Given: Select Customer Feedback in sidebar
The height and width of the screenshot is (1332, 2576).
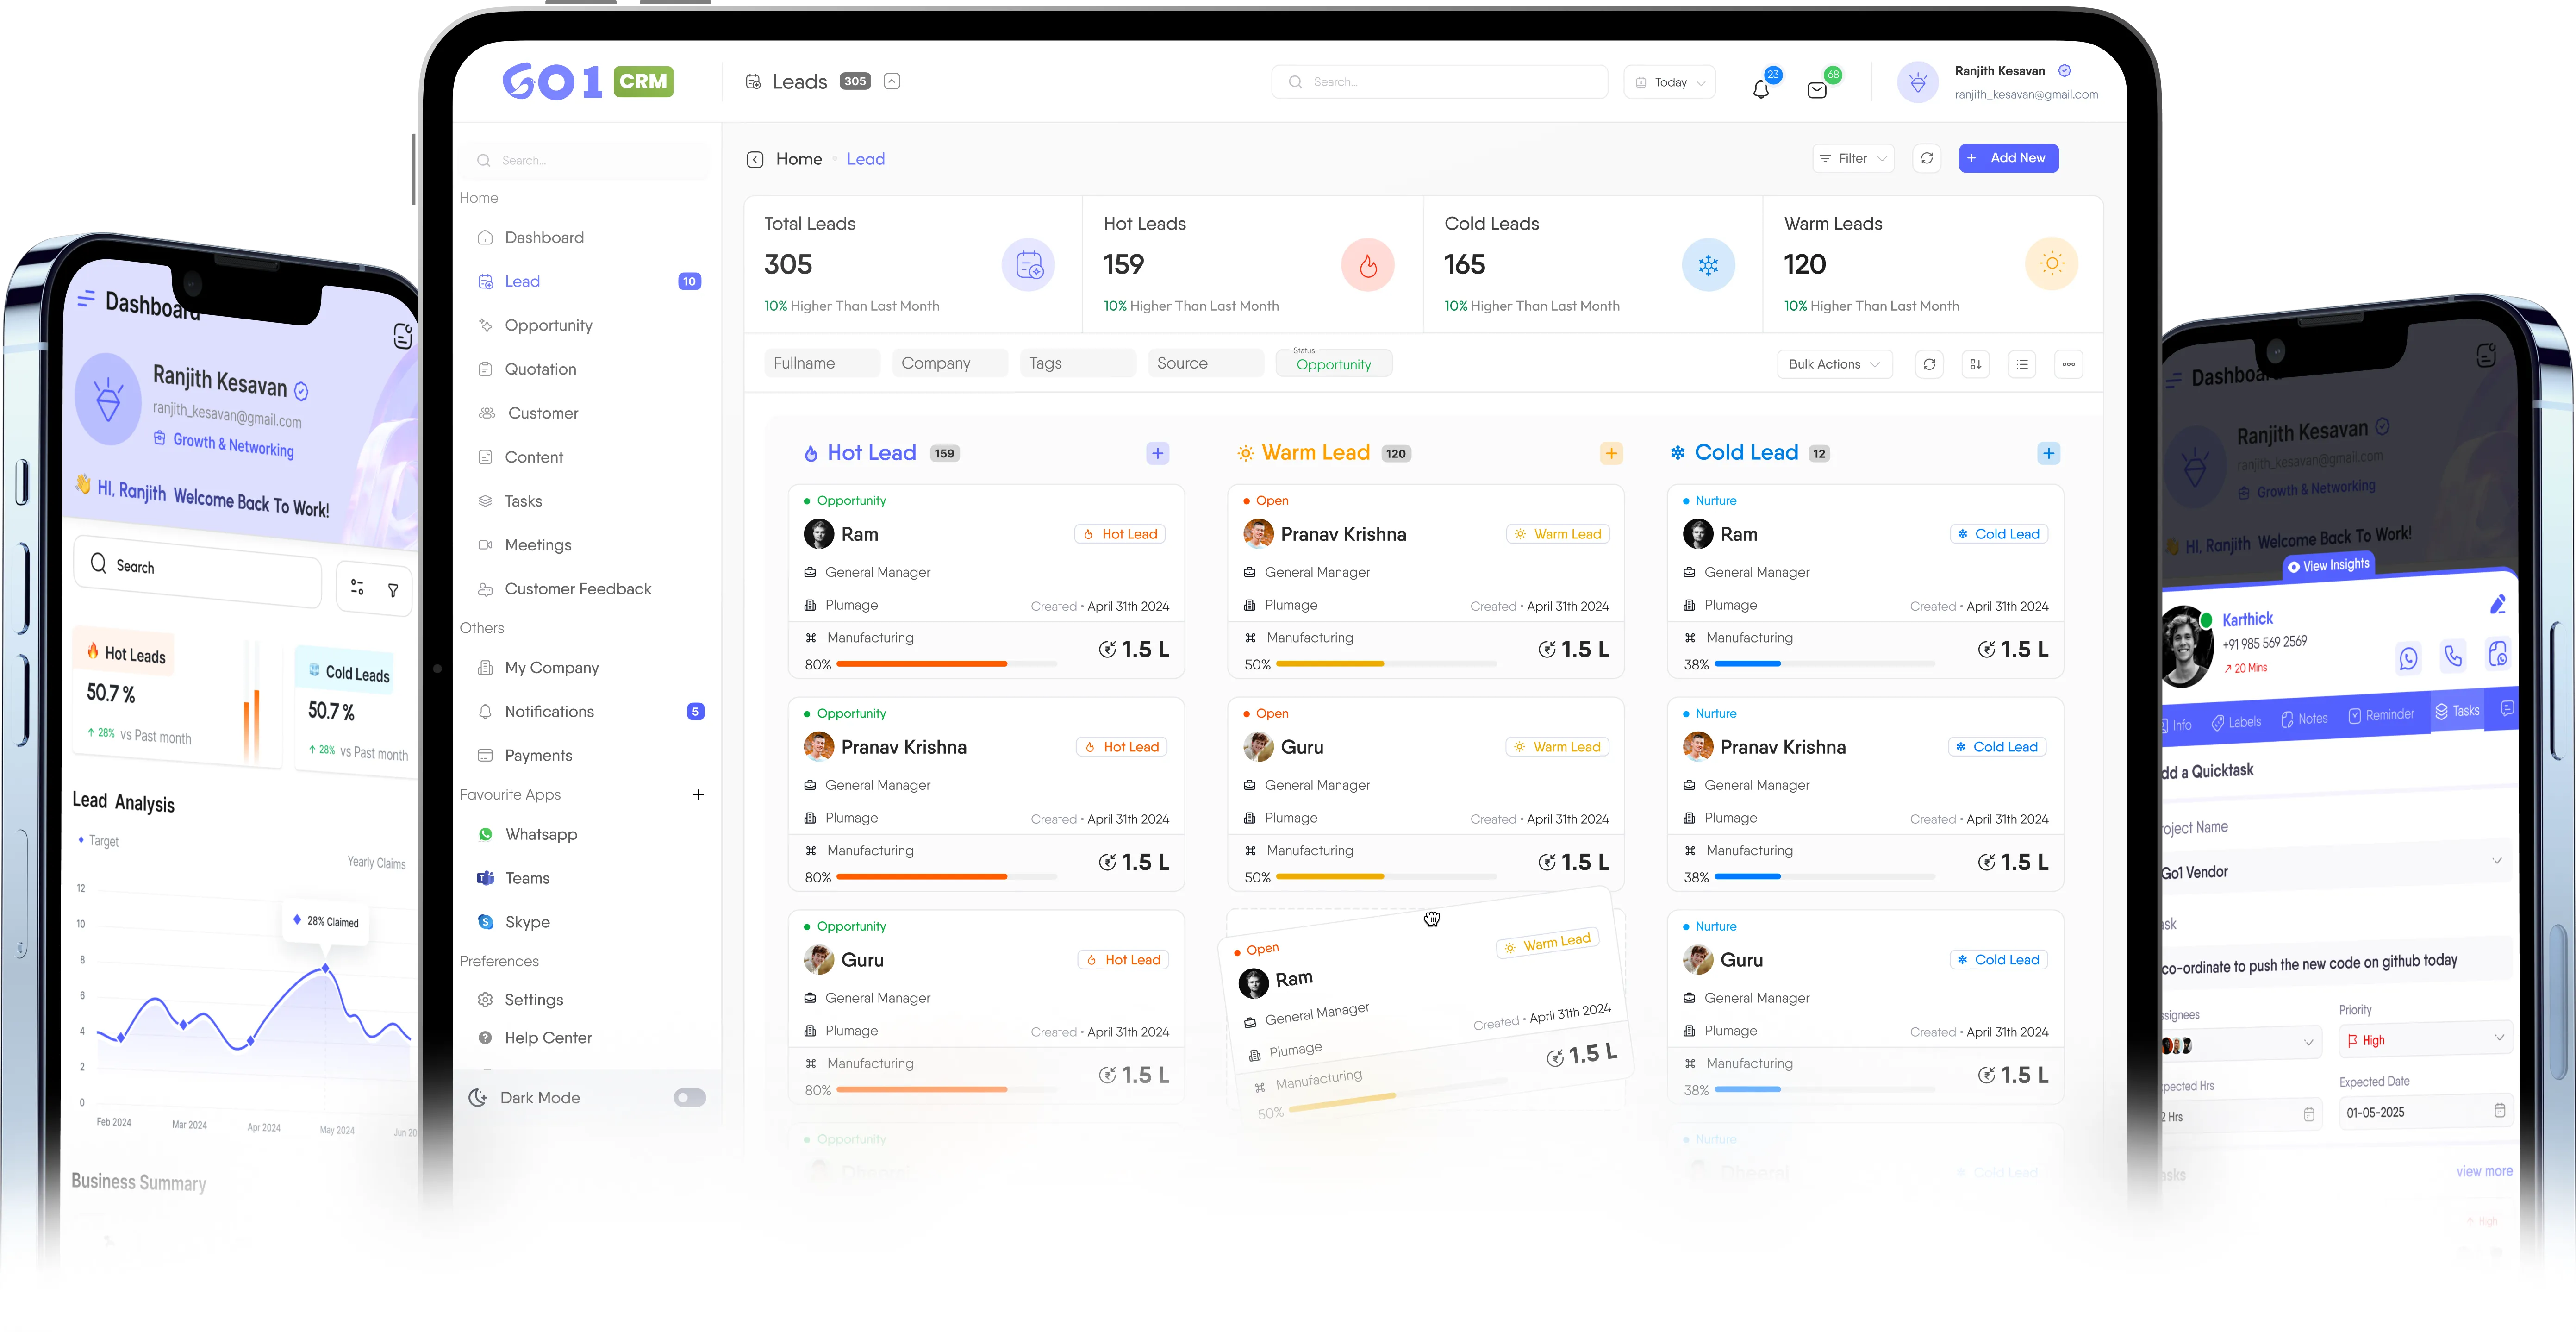Looking at the screenshot, I should click(x=577, y=589).
